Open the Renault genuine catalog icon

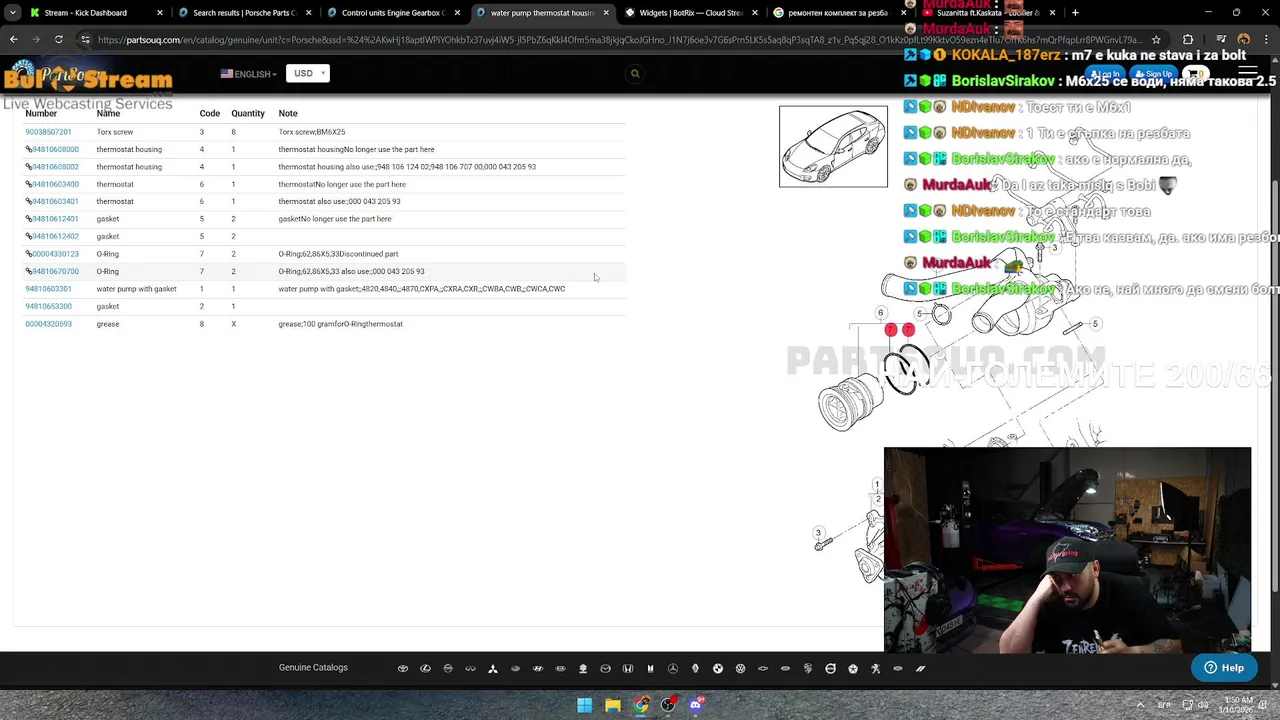(695, 668)
